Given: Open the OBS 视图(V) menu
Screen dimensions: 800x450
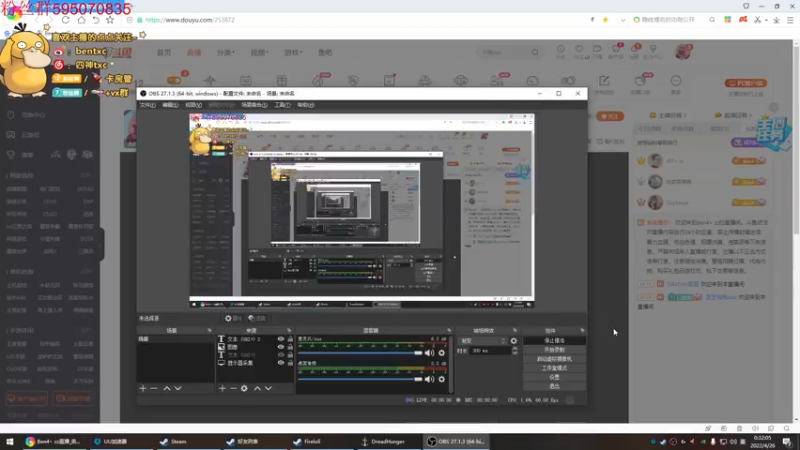Looking at the screenshot, I should tap(193, 105).
